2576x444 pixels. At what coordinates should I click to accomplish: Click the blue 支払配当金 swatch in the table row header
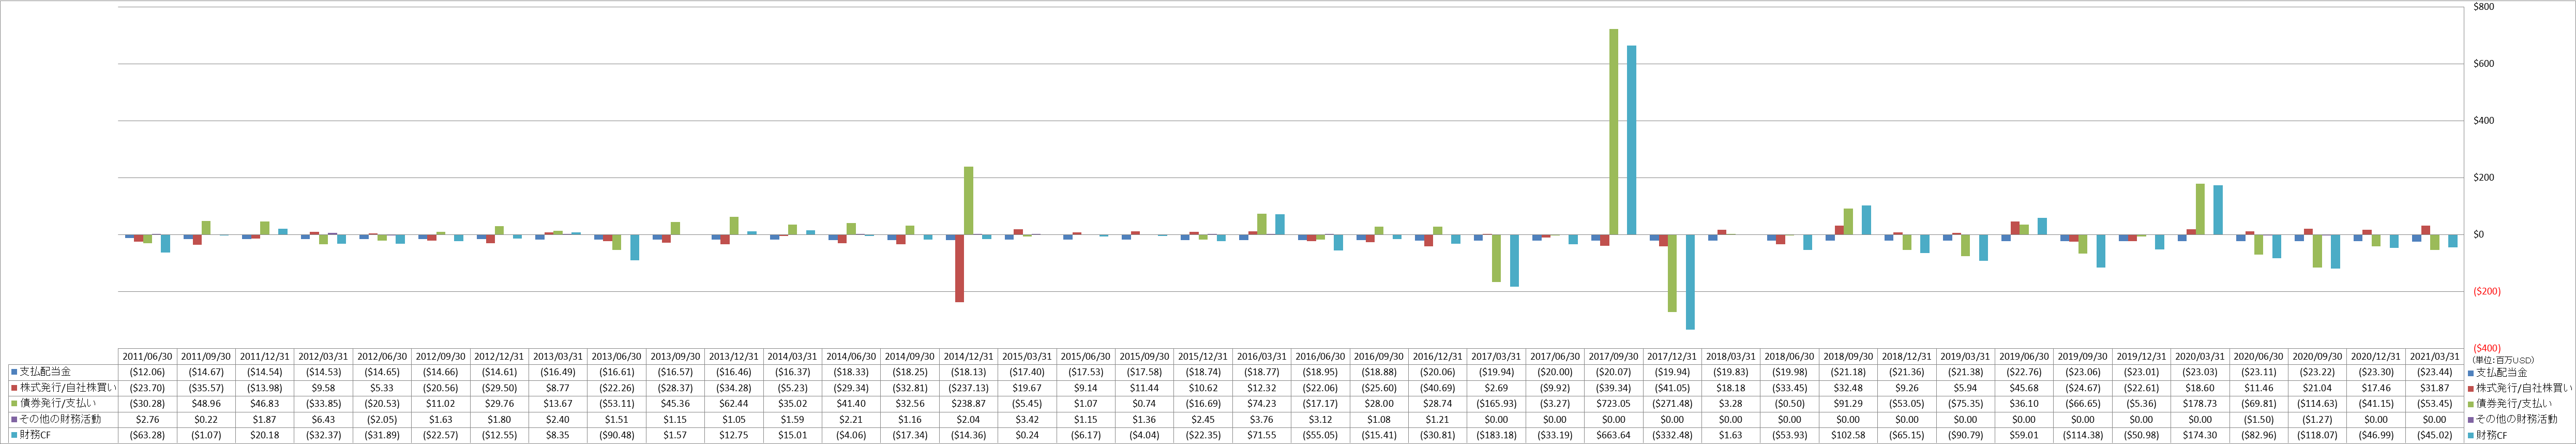coord(15,372)
